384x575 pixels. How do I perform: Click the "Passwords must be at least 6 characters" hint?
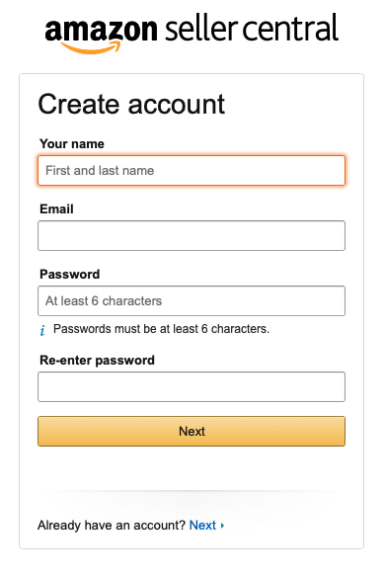(161, 329)
